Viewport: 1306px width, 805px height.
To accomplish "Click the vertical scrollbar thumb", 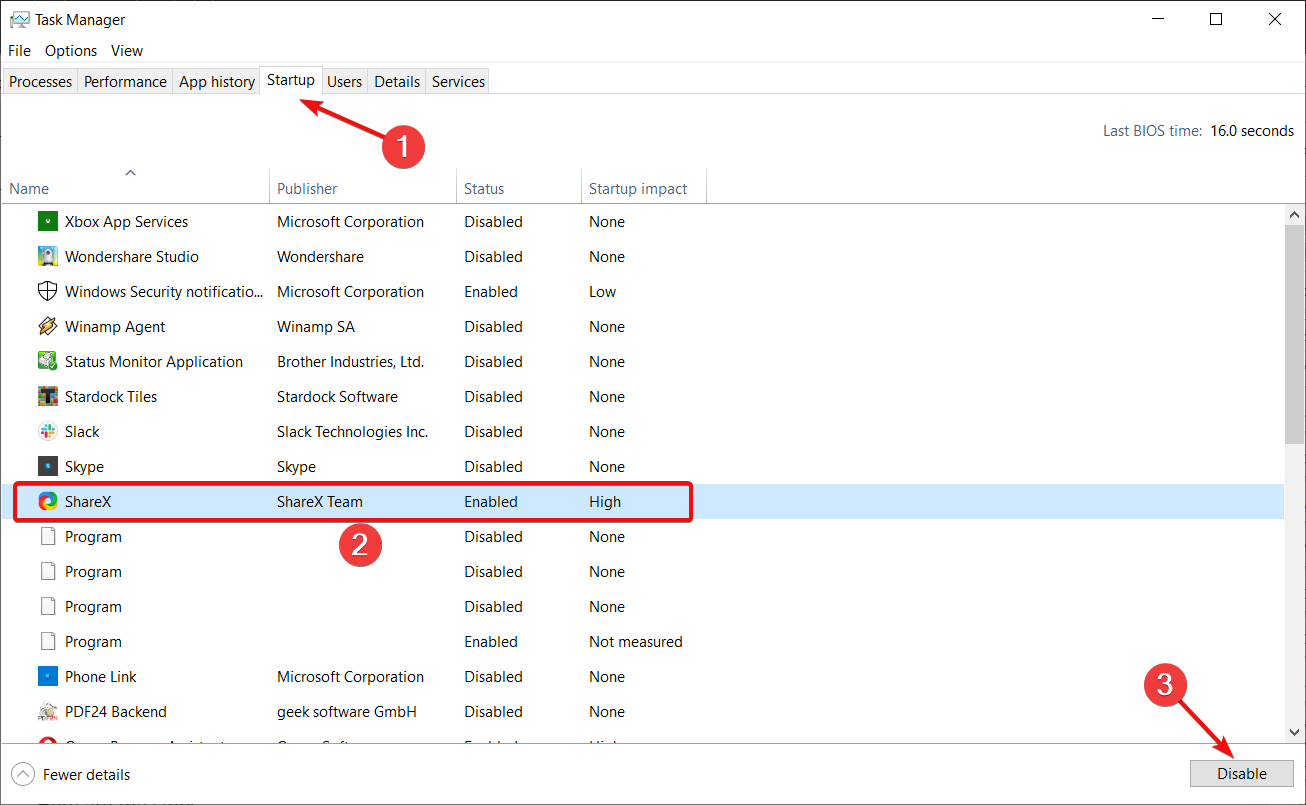I will pyautogui.click(x=1295, y=333).
